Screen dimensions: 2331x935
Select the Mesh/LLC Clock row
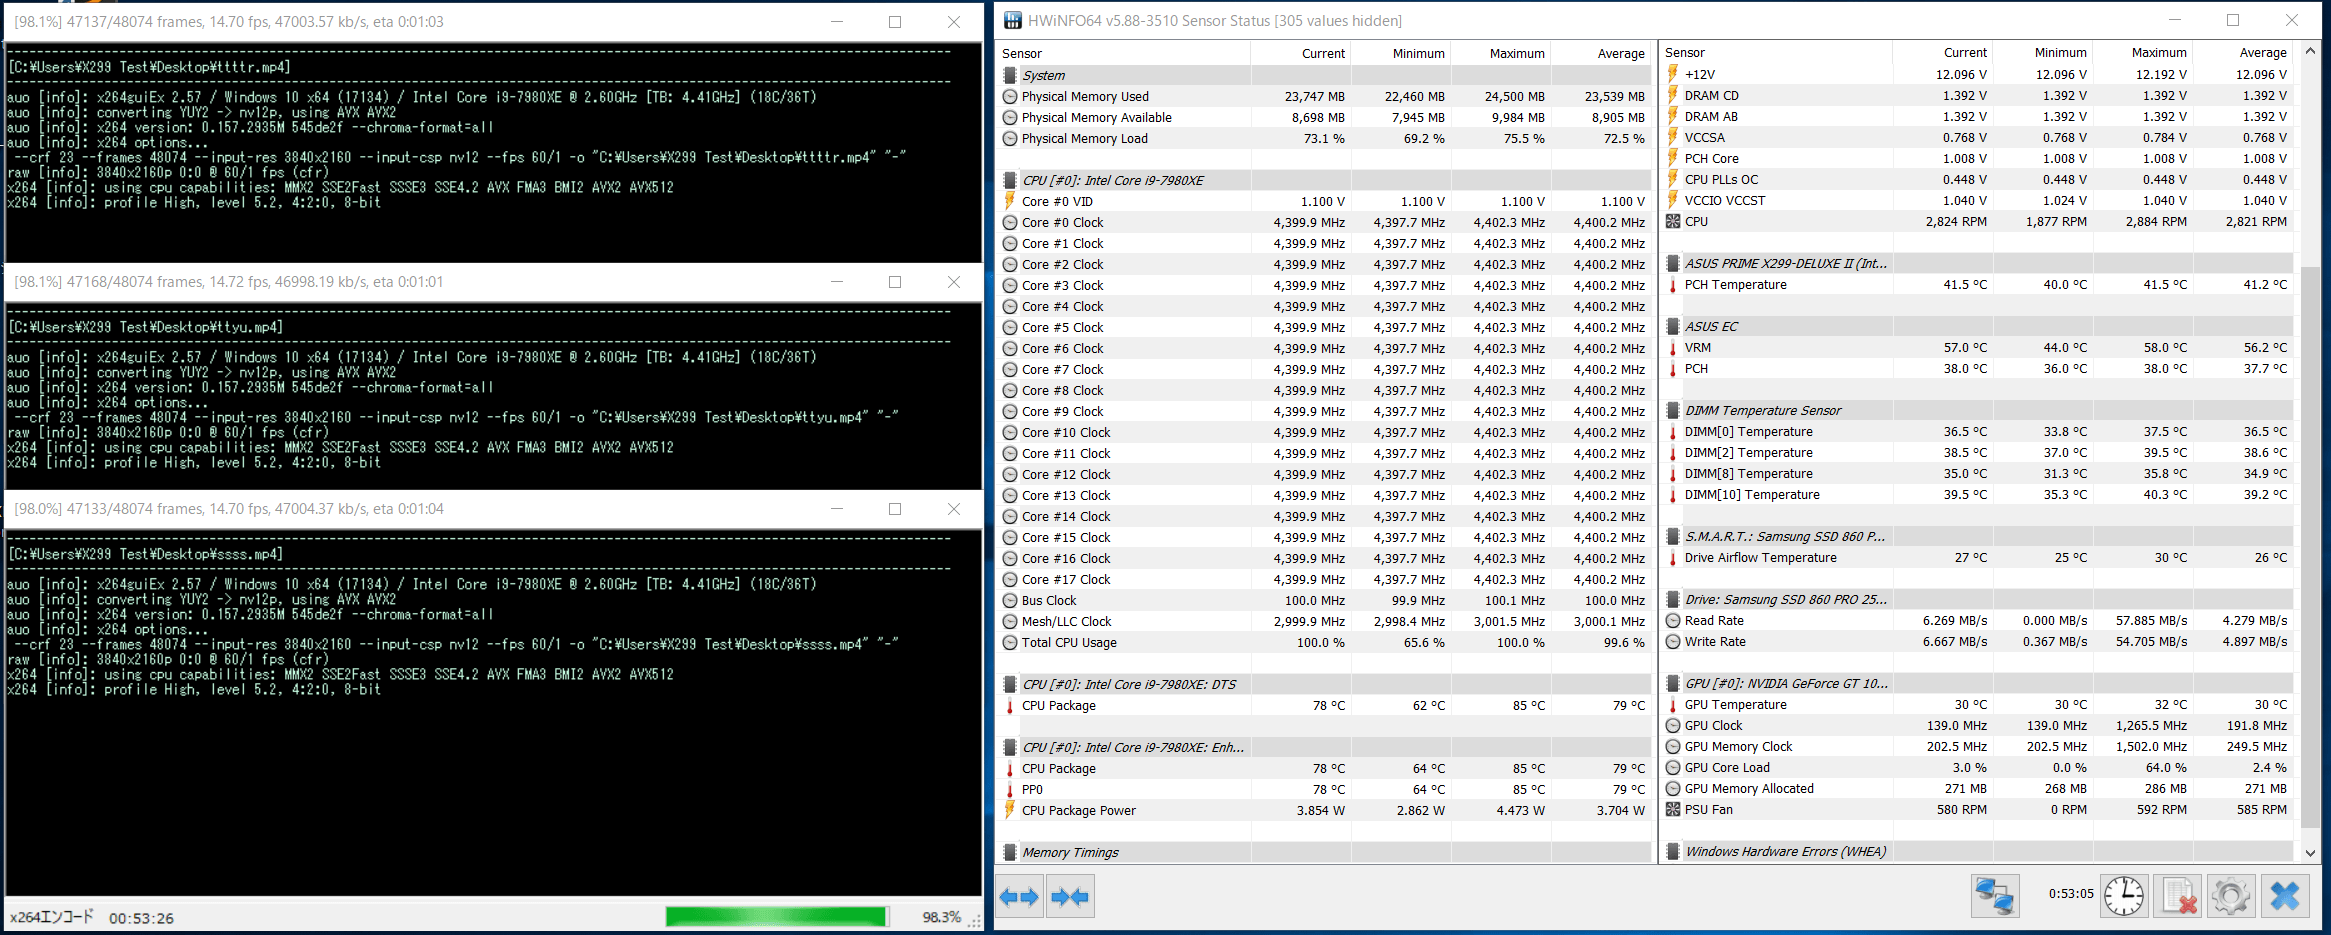[1325, 621]
